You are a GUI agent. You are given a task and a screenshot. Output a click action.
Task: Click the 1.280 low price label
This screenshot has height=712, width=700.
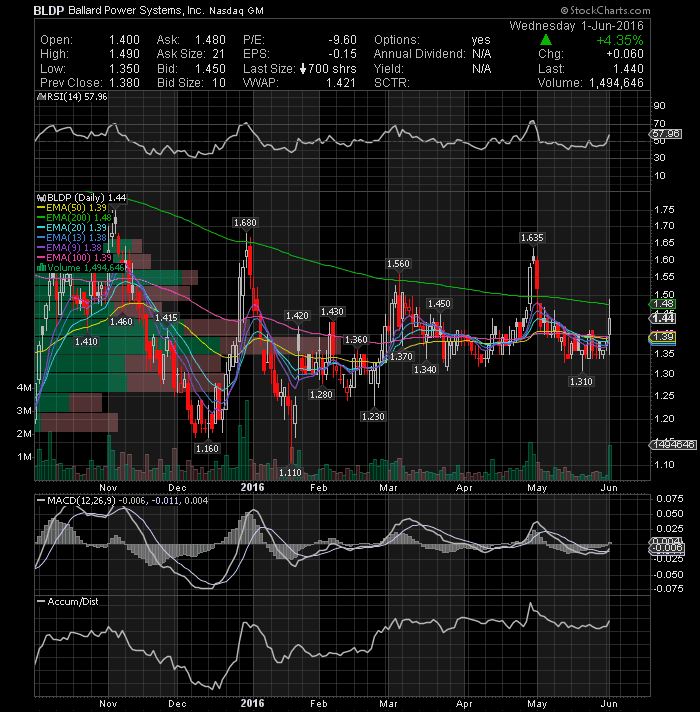pyautogui.click(x=321, y=395)
